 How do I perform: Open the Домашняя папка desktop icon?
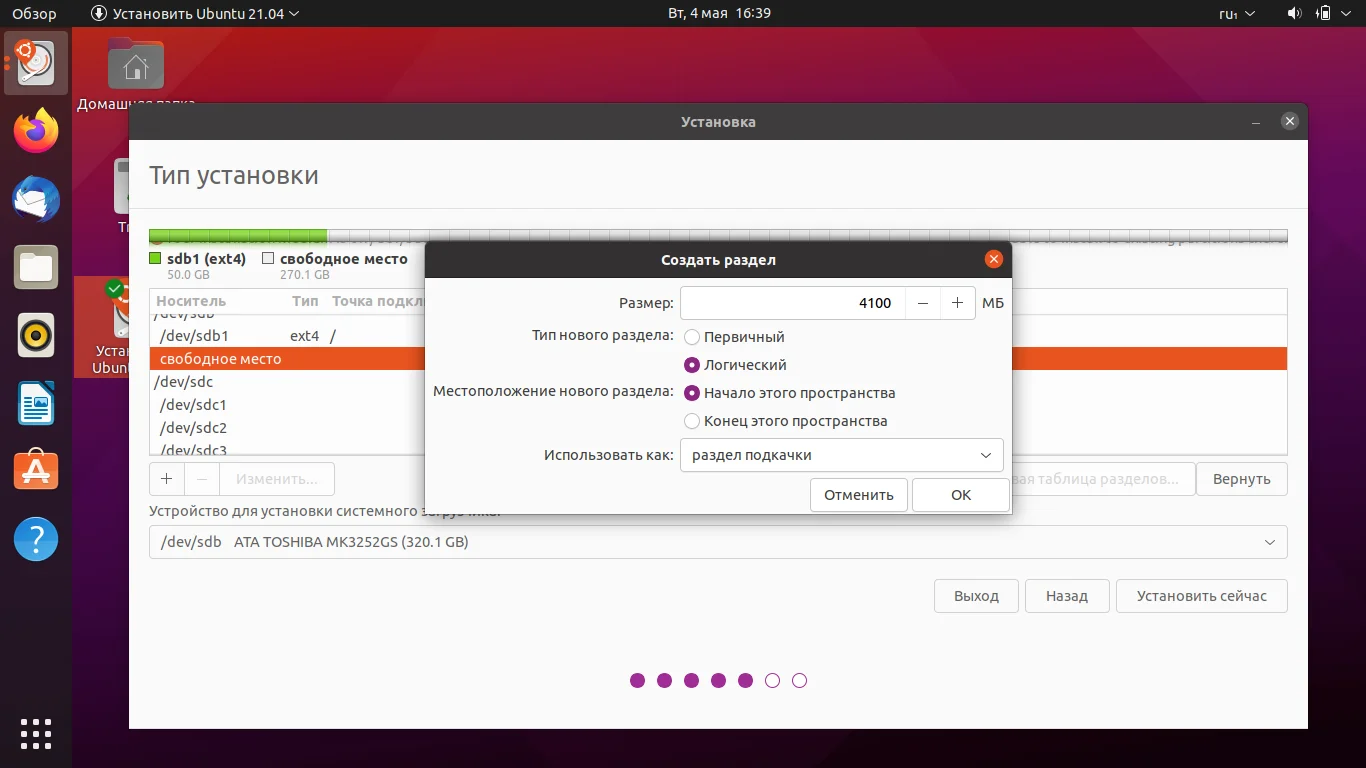pyautogui.click(x=135, y=63)
